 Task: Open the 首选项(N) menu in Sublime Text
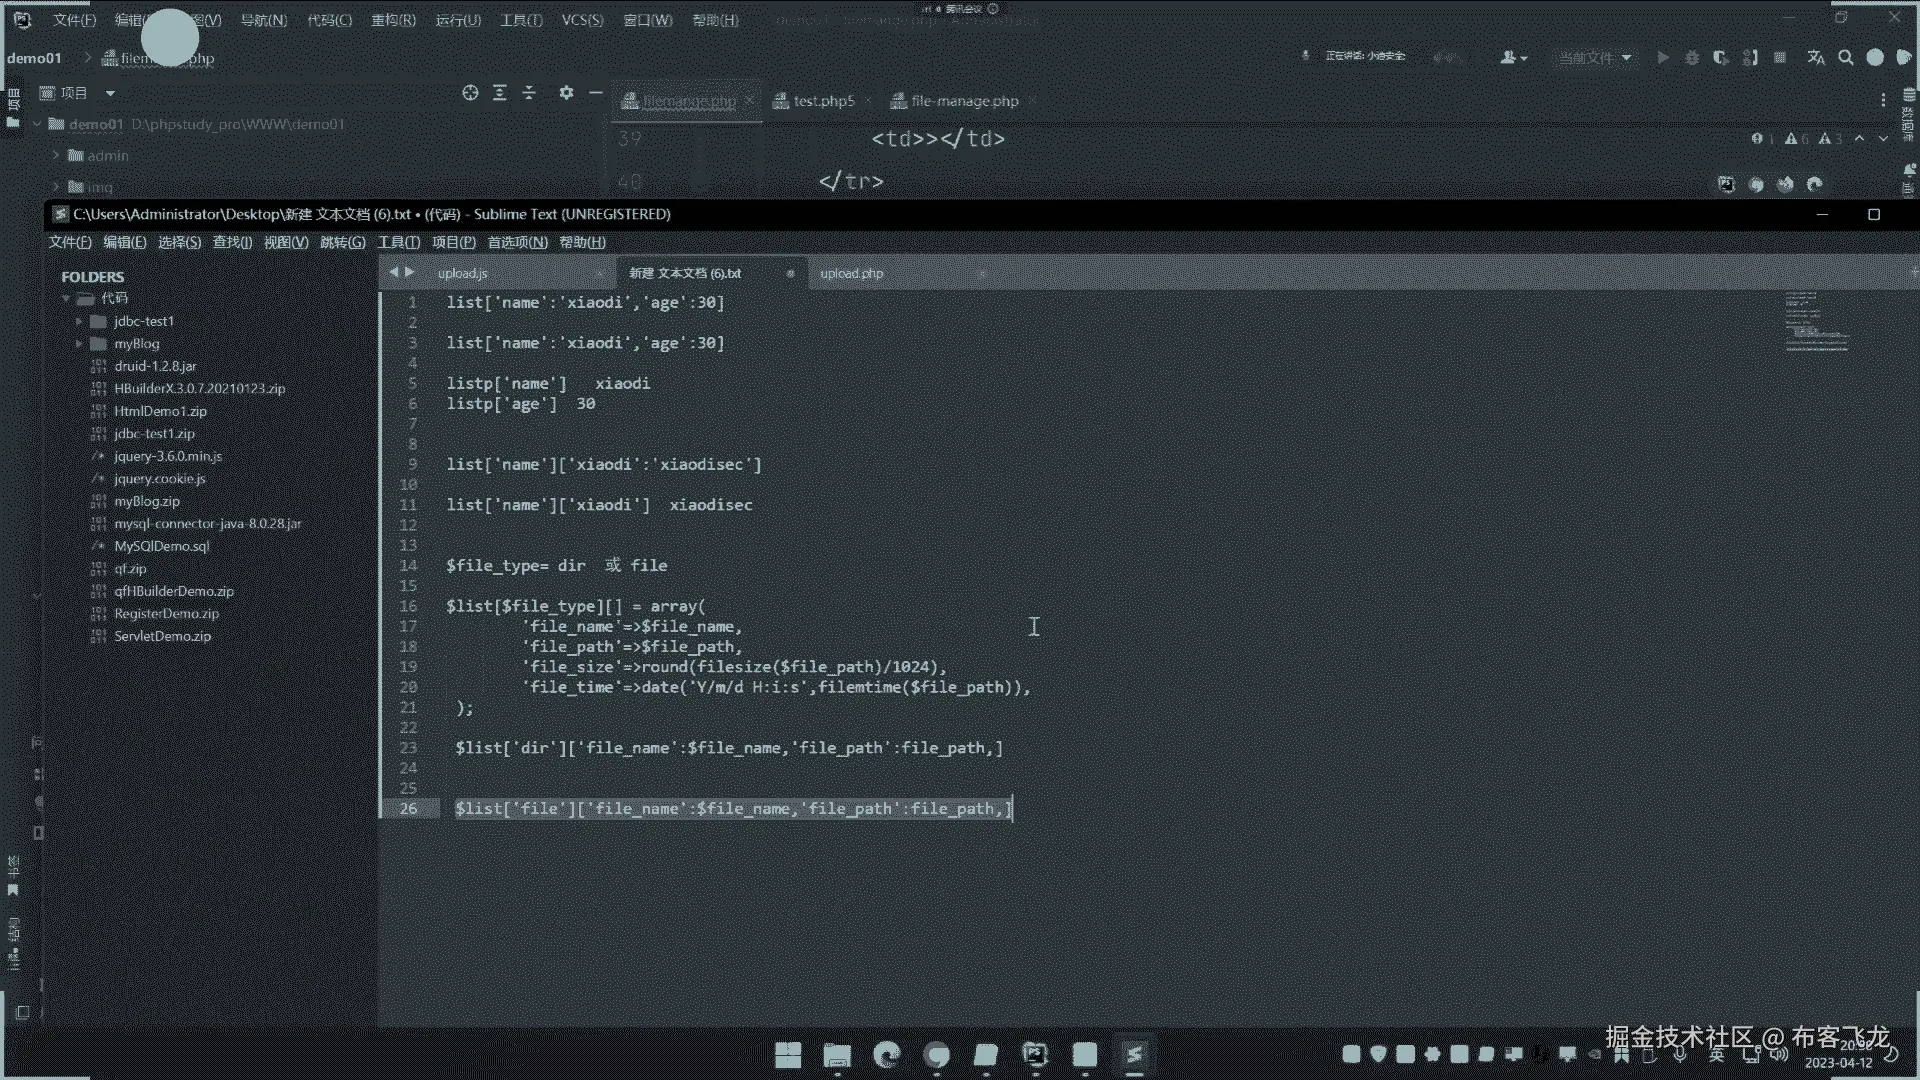517,242
